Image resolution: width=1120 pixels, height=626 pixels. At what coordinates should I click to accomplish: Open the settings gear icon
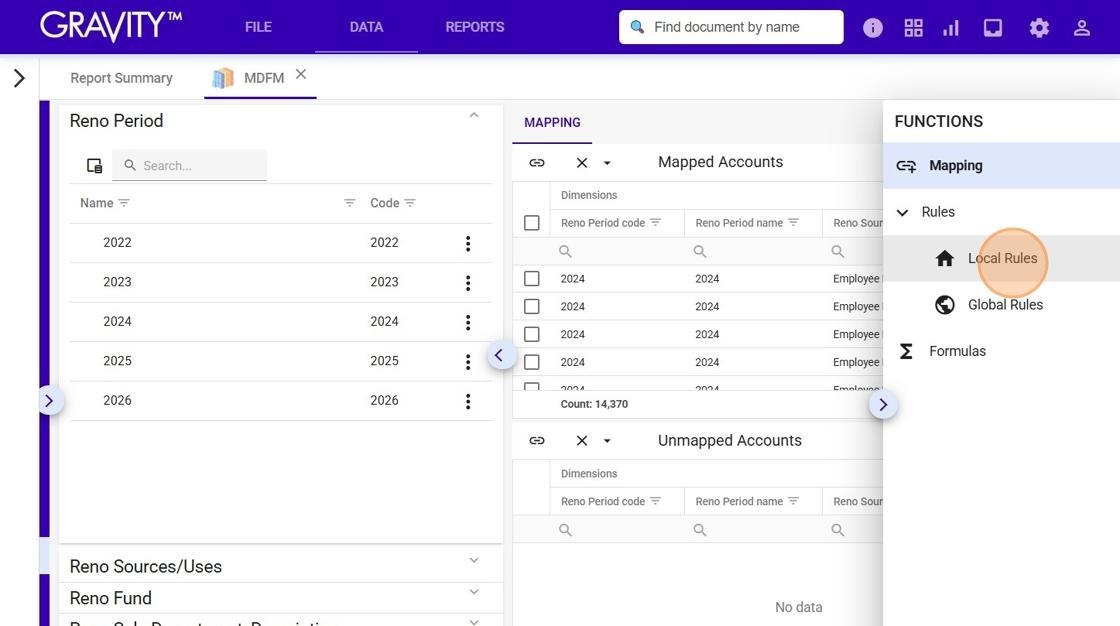[x=1039, y=28]
